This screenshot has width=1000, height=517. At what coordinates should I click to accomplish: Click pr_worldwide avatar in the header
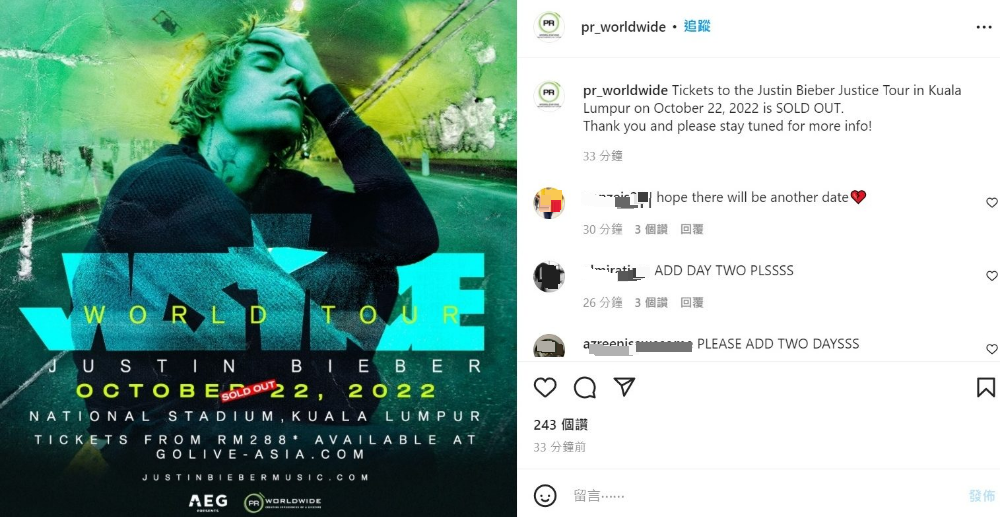548,26
